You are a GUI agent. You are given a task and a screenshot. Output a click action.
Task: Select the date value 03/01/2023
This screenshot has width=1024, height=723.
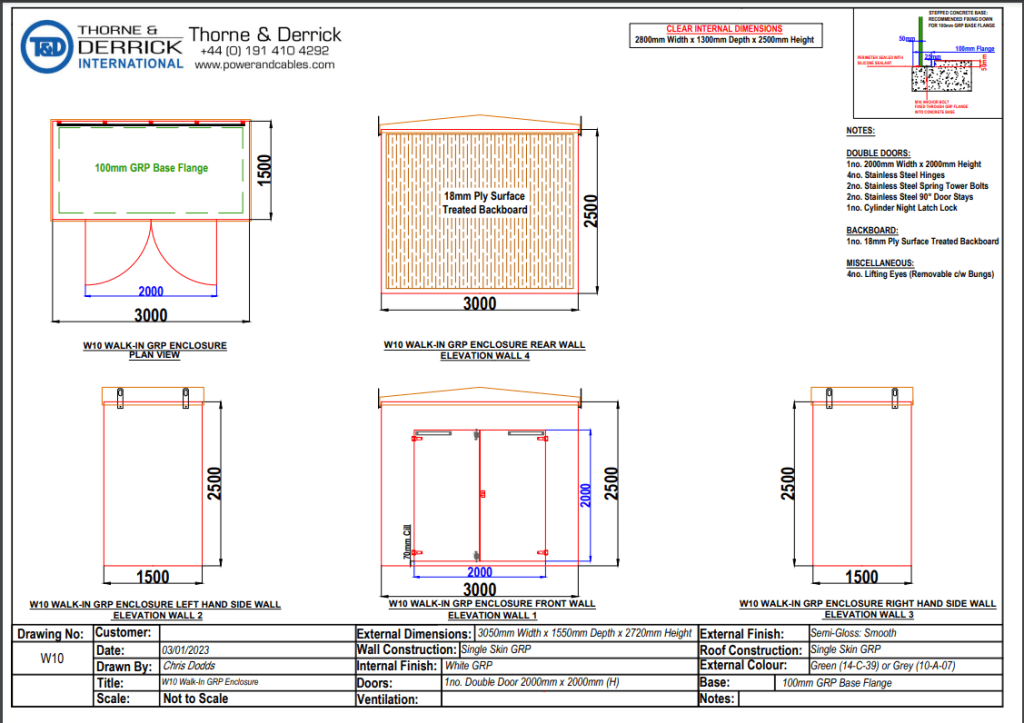click(x=186, y=651)
